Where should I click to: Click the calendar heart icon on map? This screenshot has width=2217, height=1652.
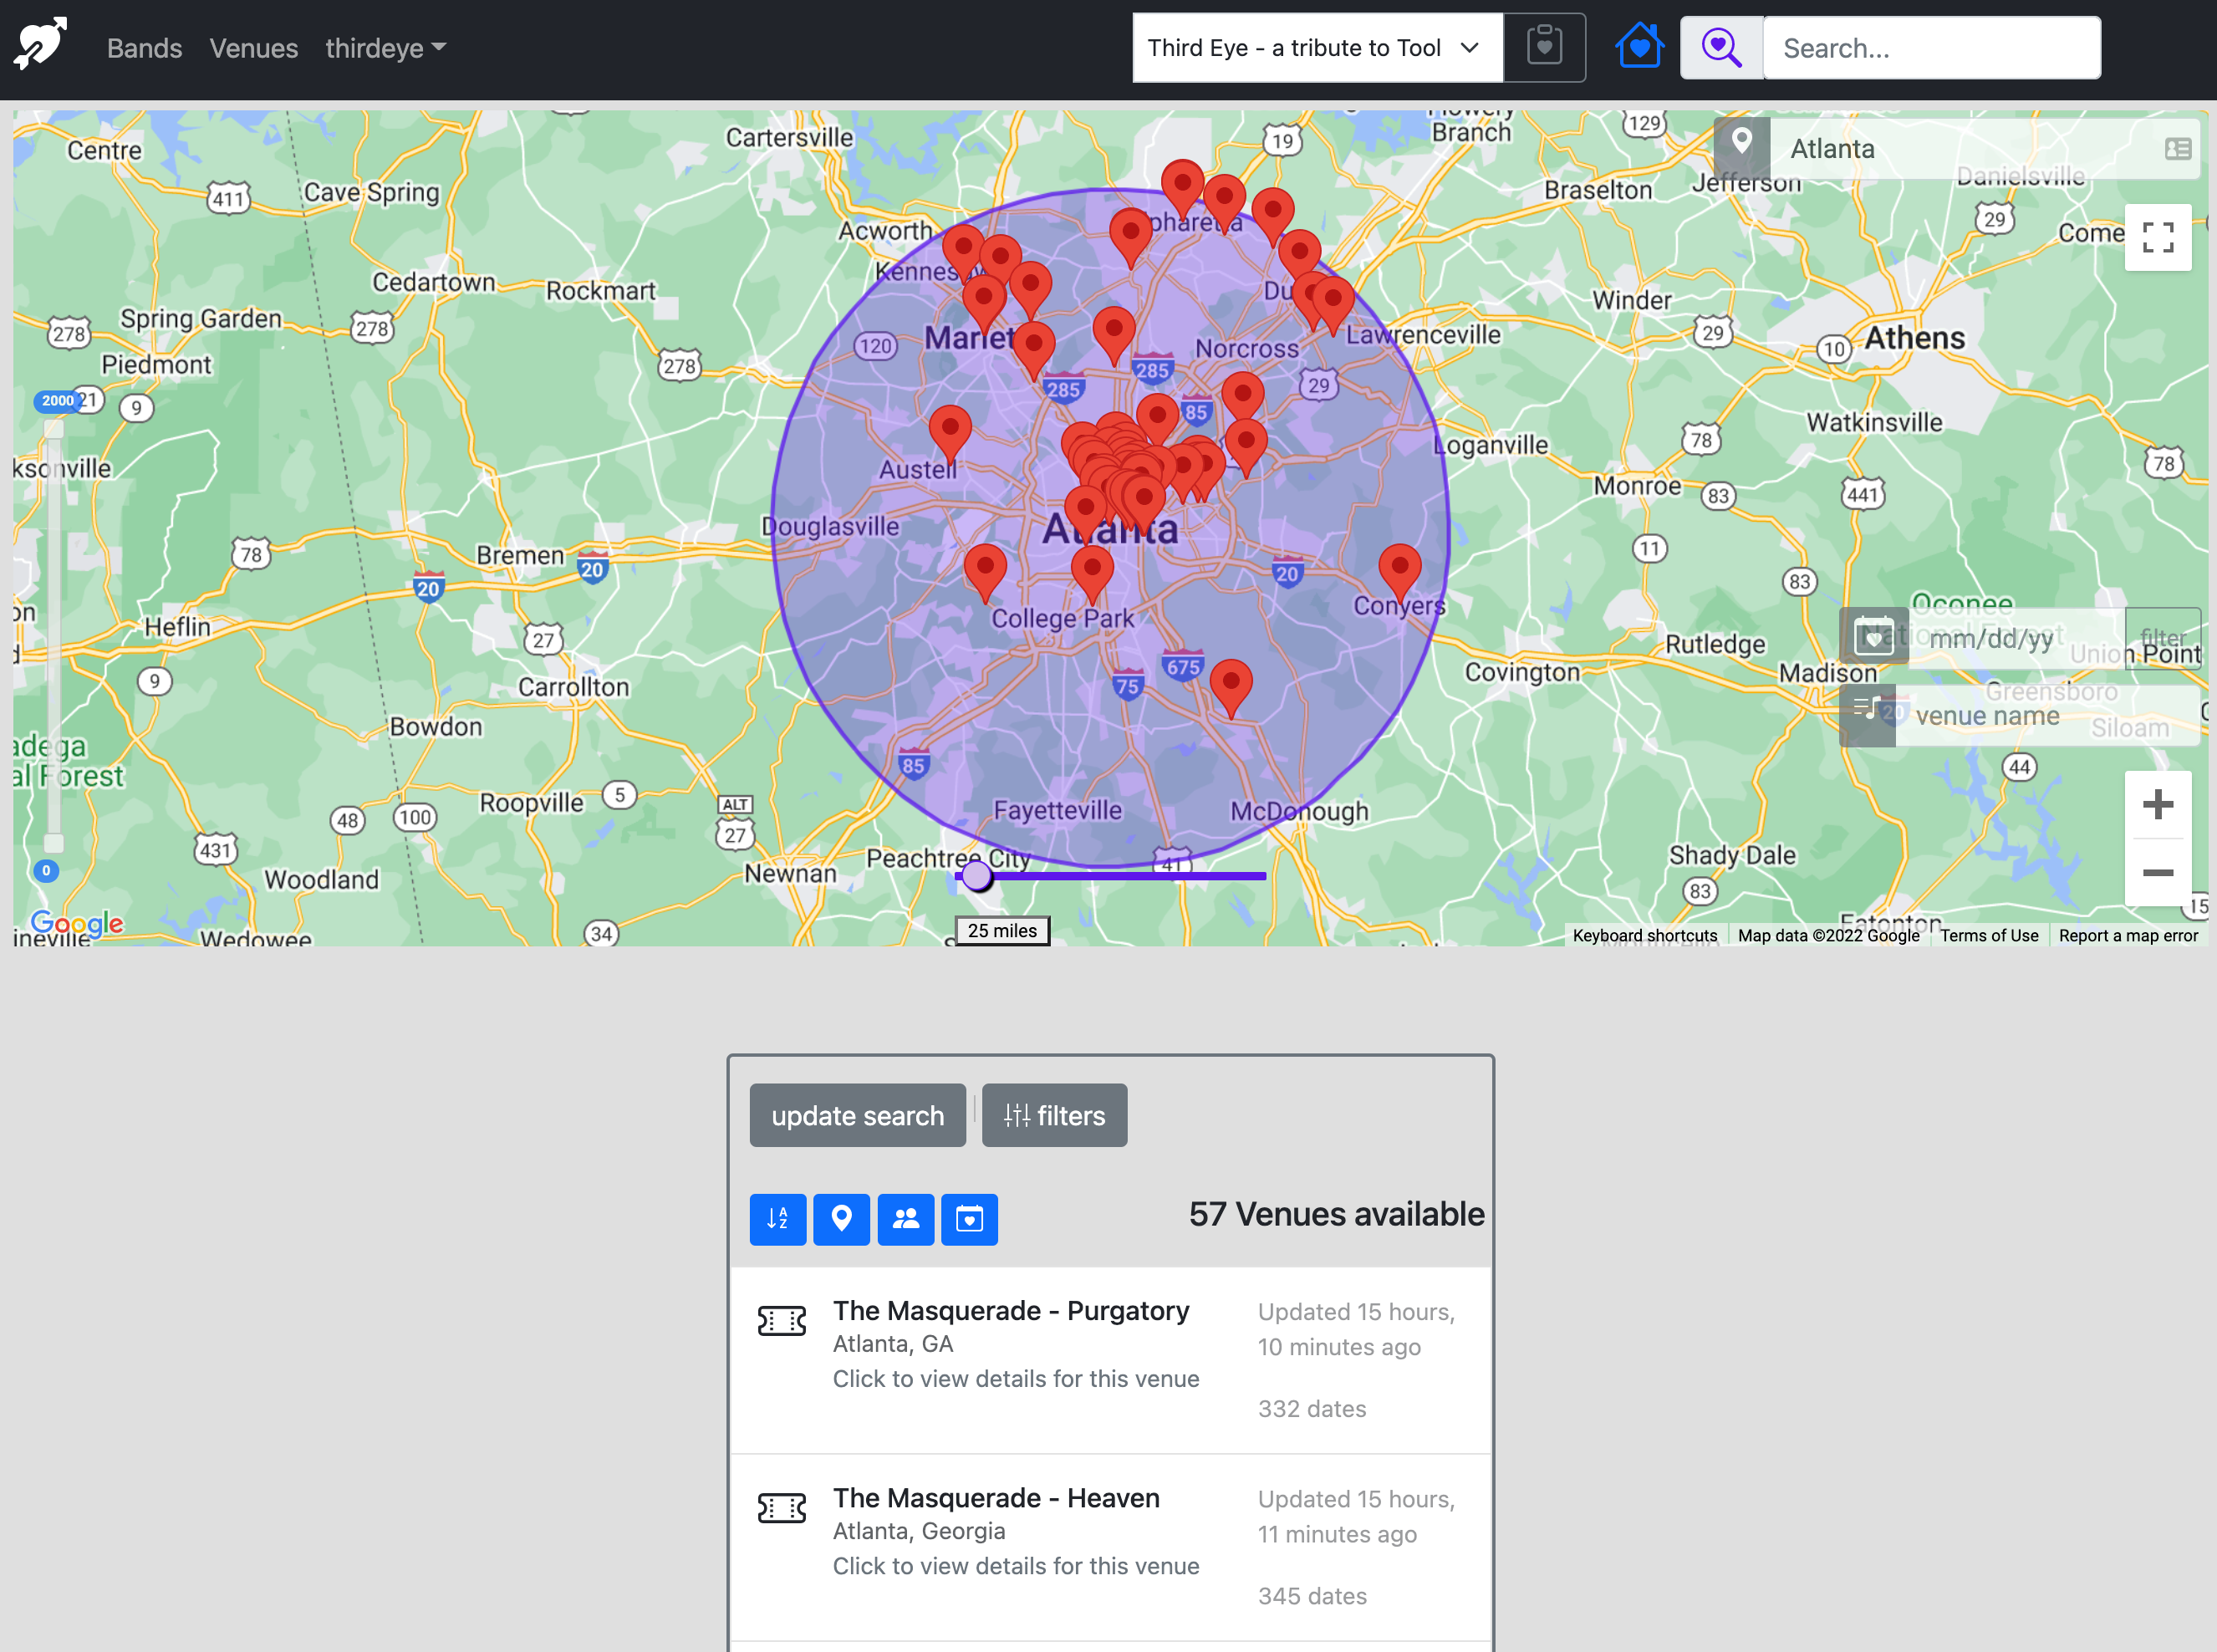click(x=1873, y=636)
